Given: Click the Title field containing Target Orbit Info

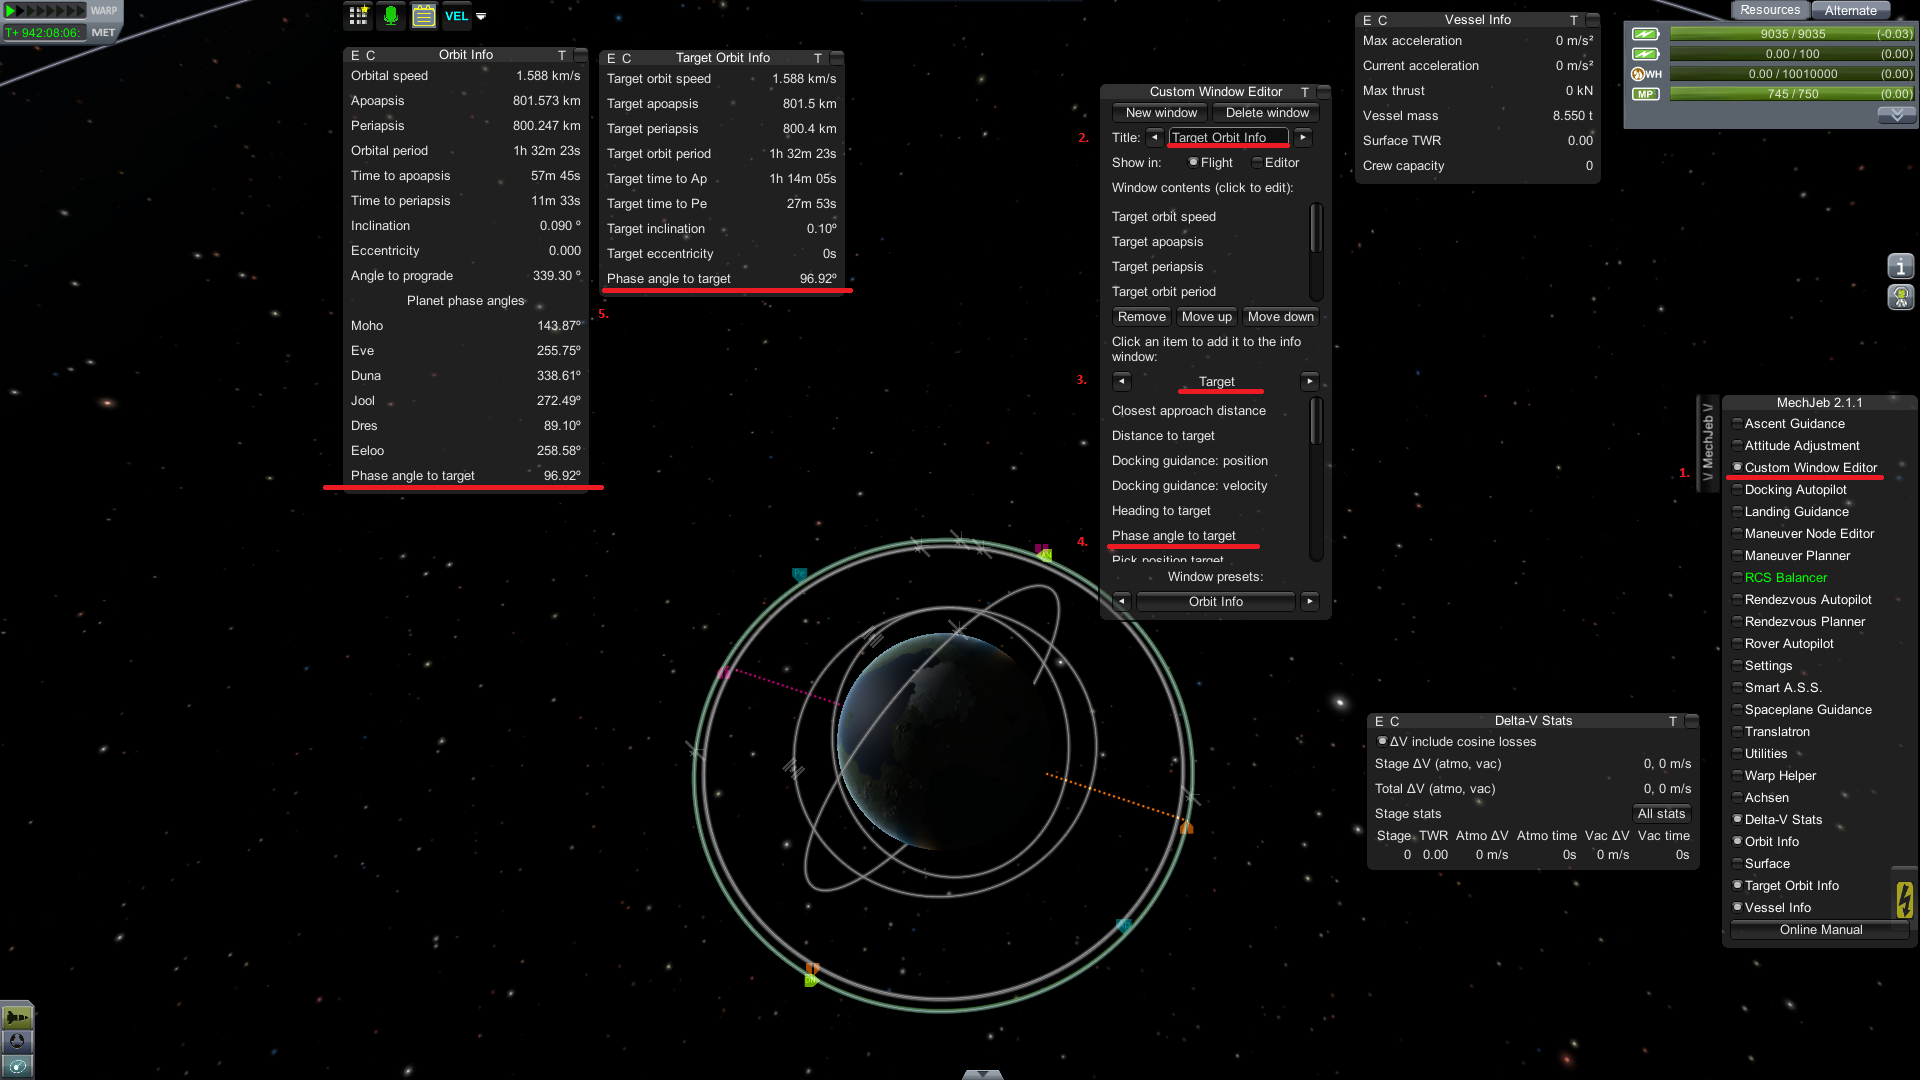Looking at the screenshot, I should tap(1228, 138).
